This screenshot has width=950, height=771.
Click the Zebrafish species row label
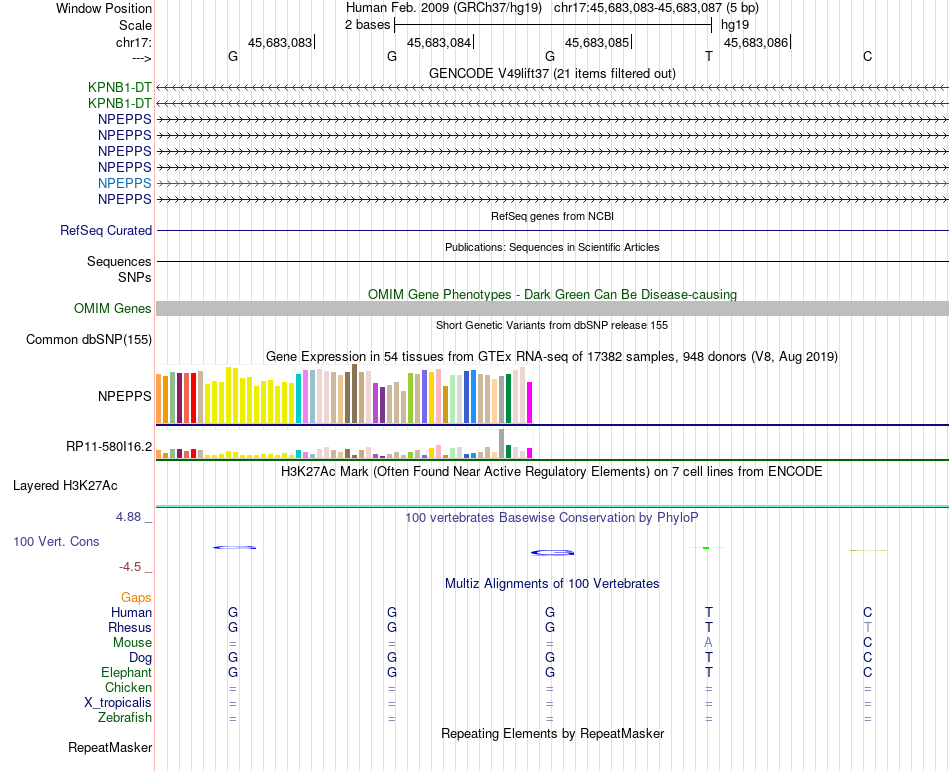(125, 717)
